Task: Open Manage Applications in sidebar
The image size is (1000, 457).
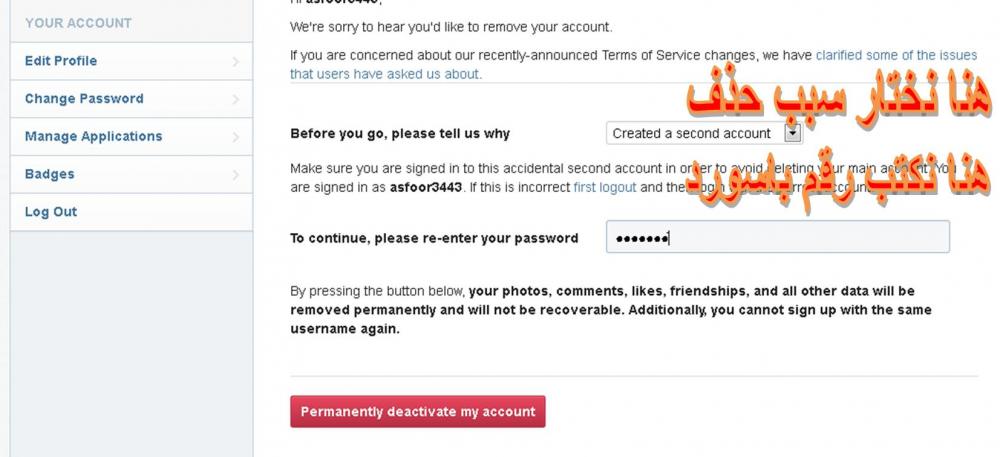Action: (93, 137)
